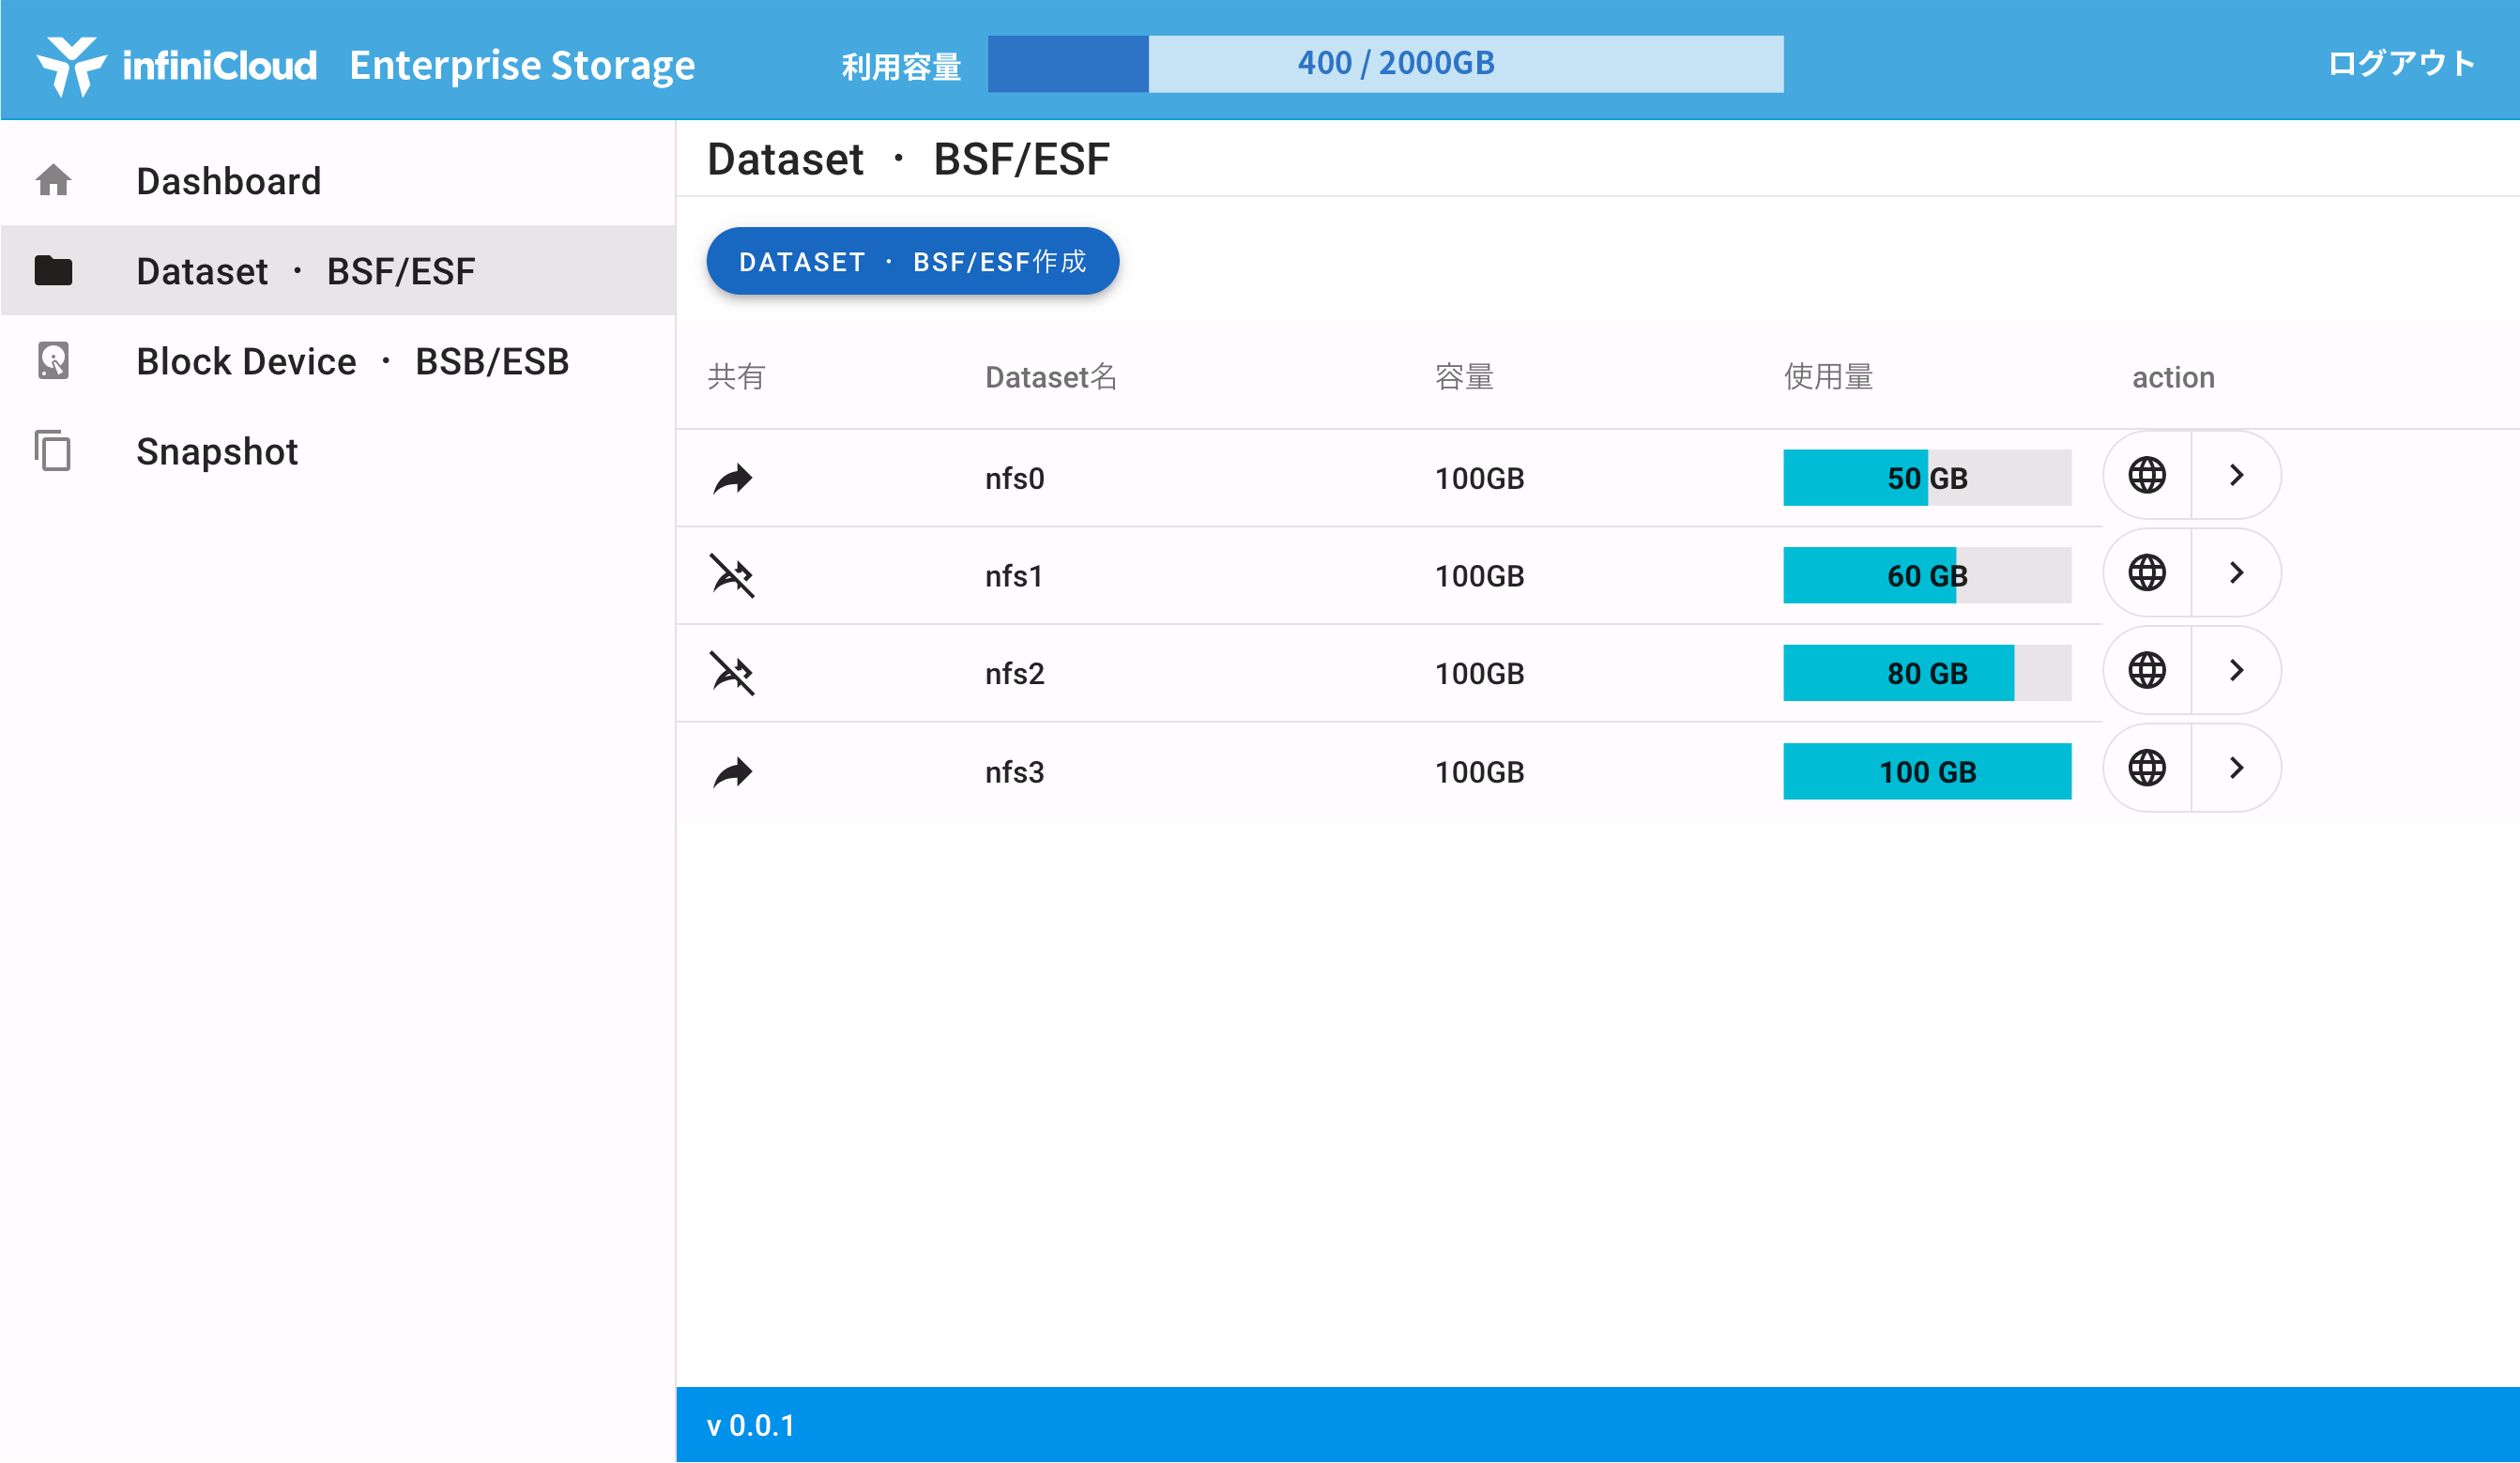Click the globe icon for nfs0
The width and height of the screenshot is (2520, 1463).
pyautogui.click(x=2147, y=476)
